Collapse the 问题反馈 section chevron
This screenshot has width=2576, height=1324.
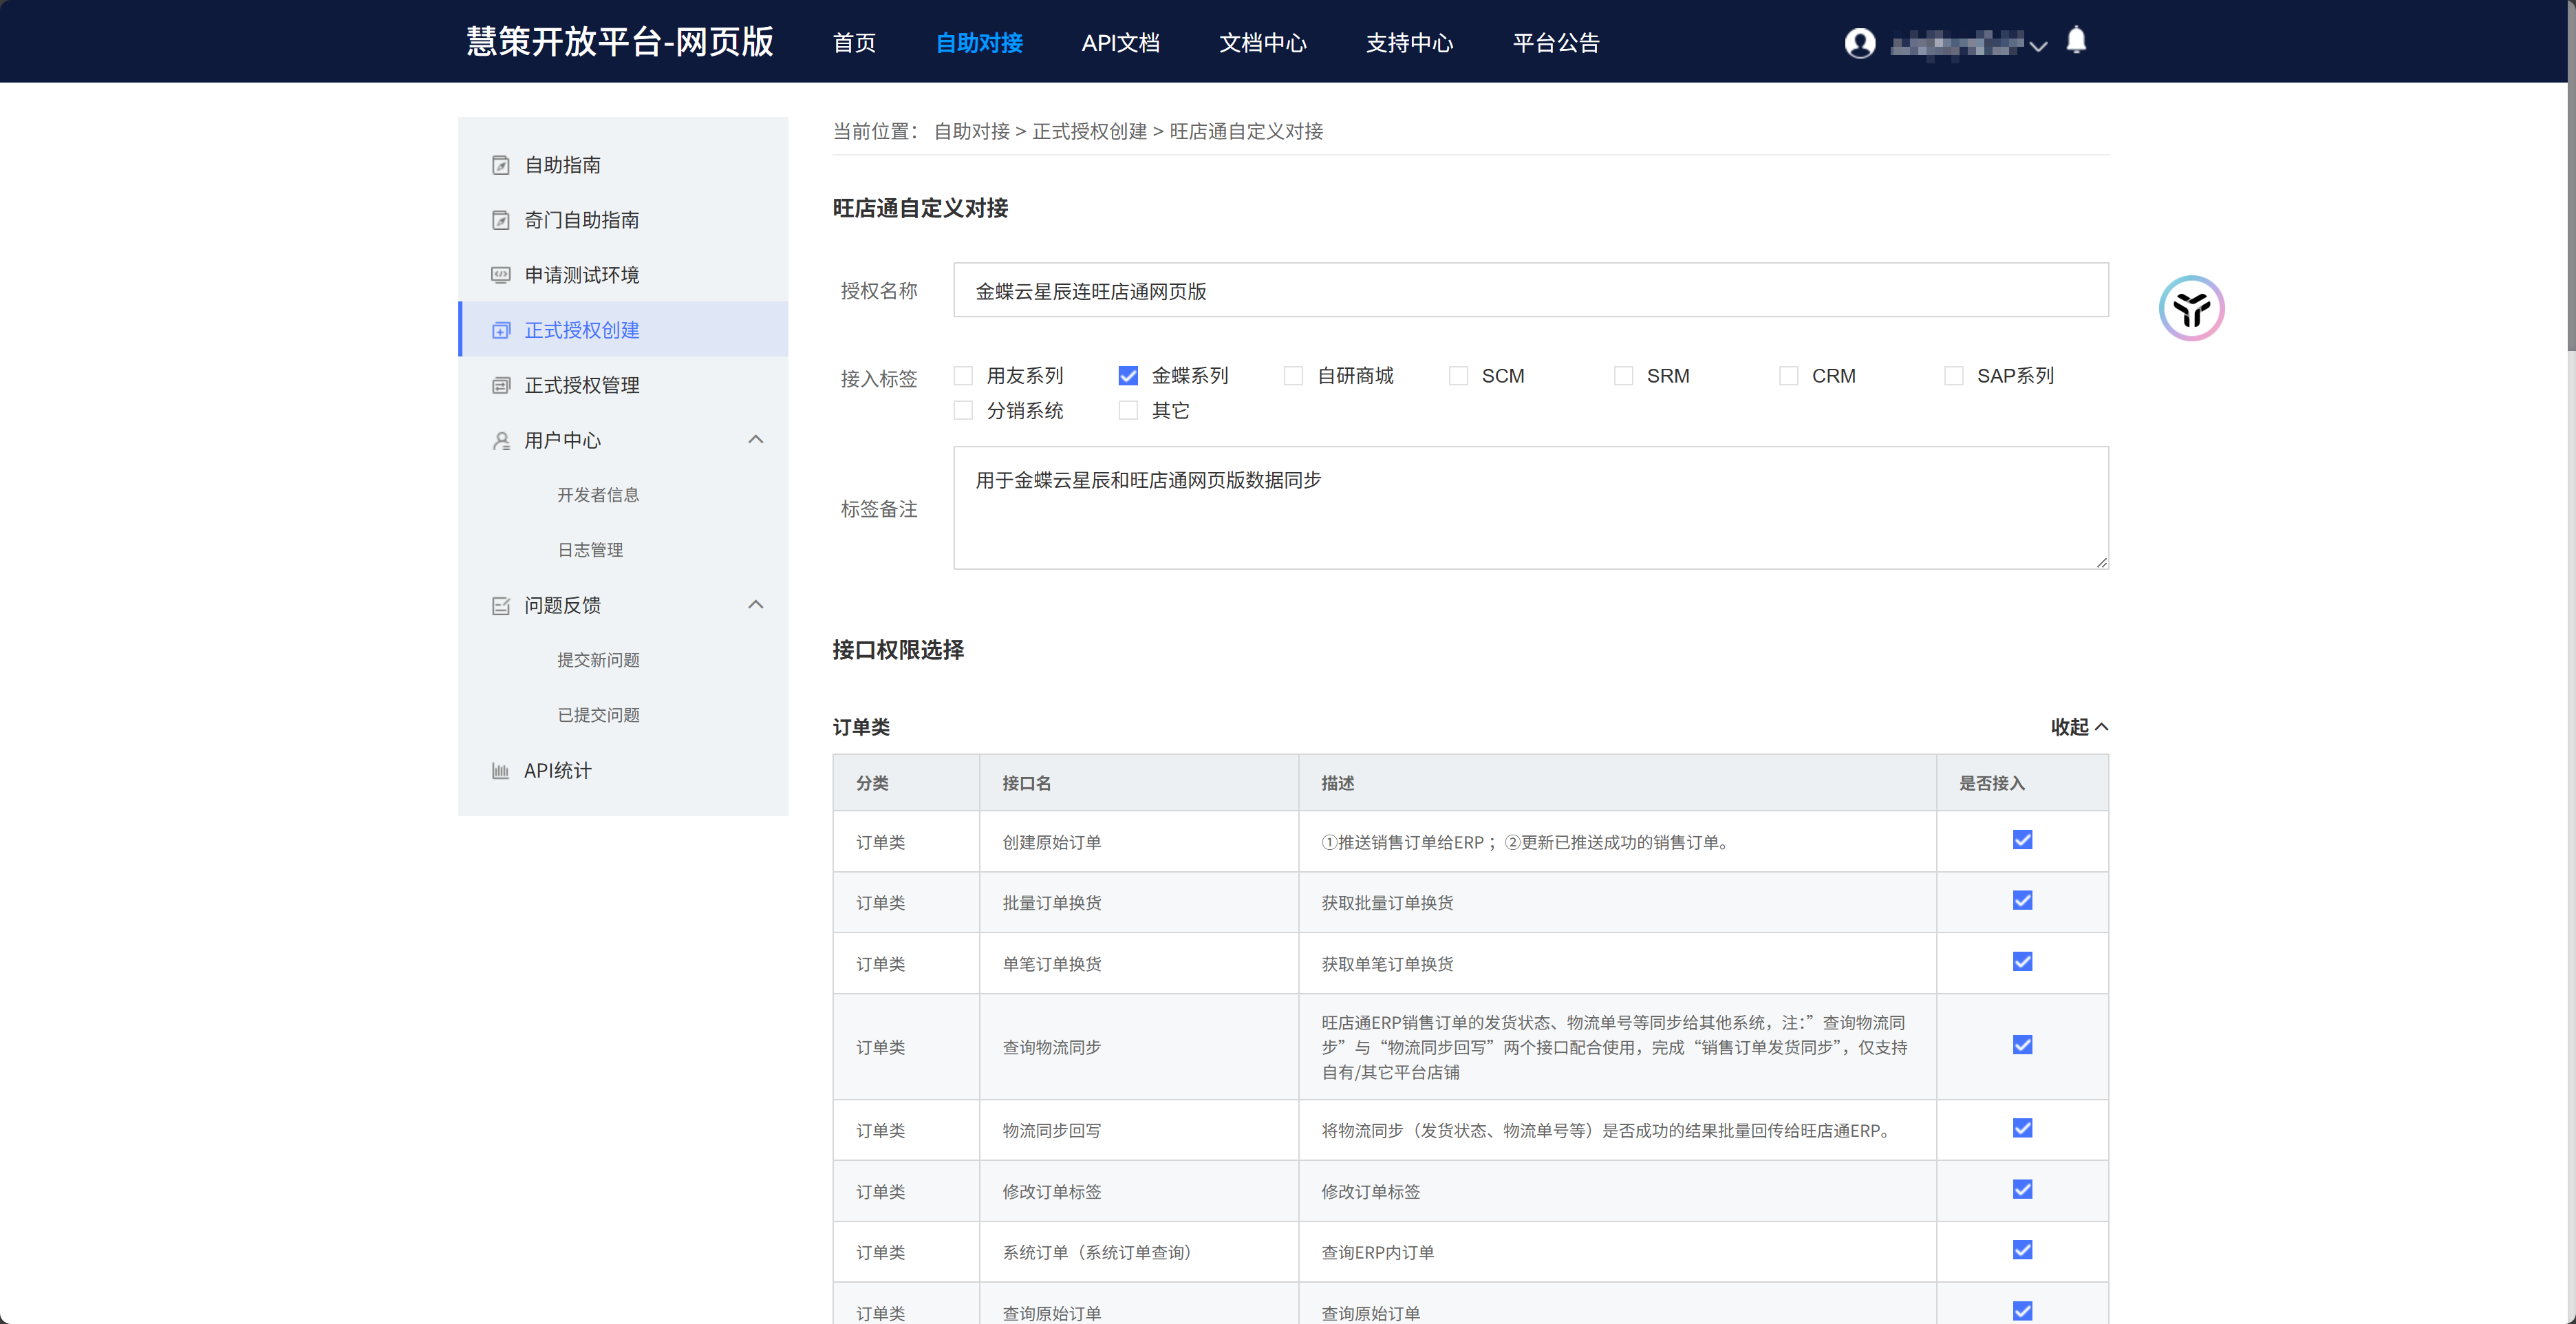tap(756, 605)
